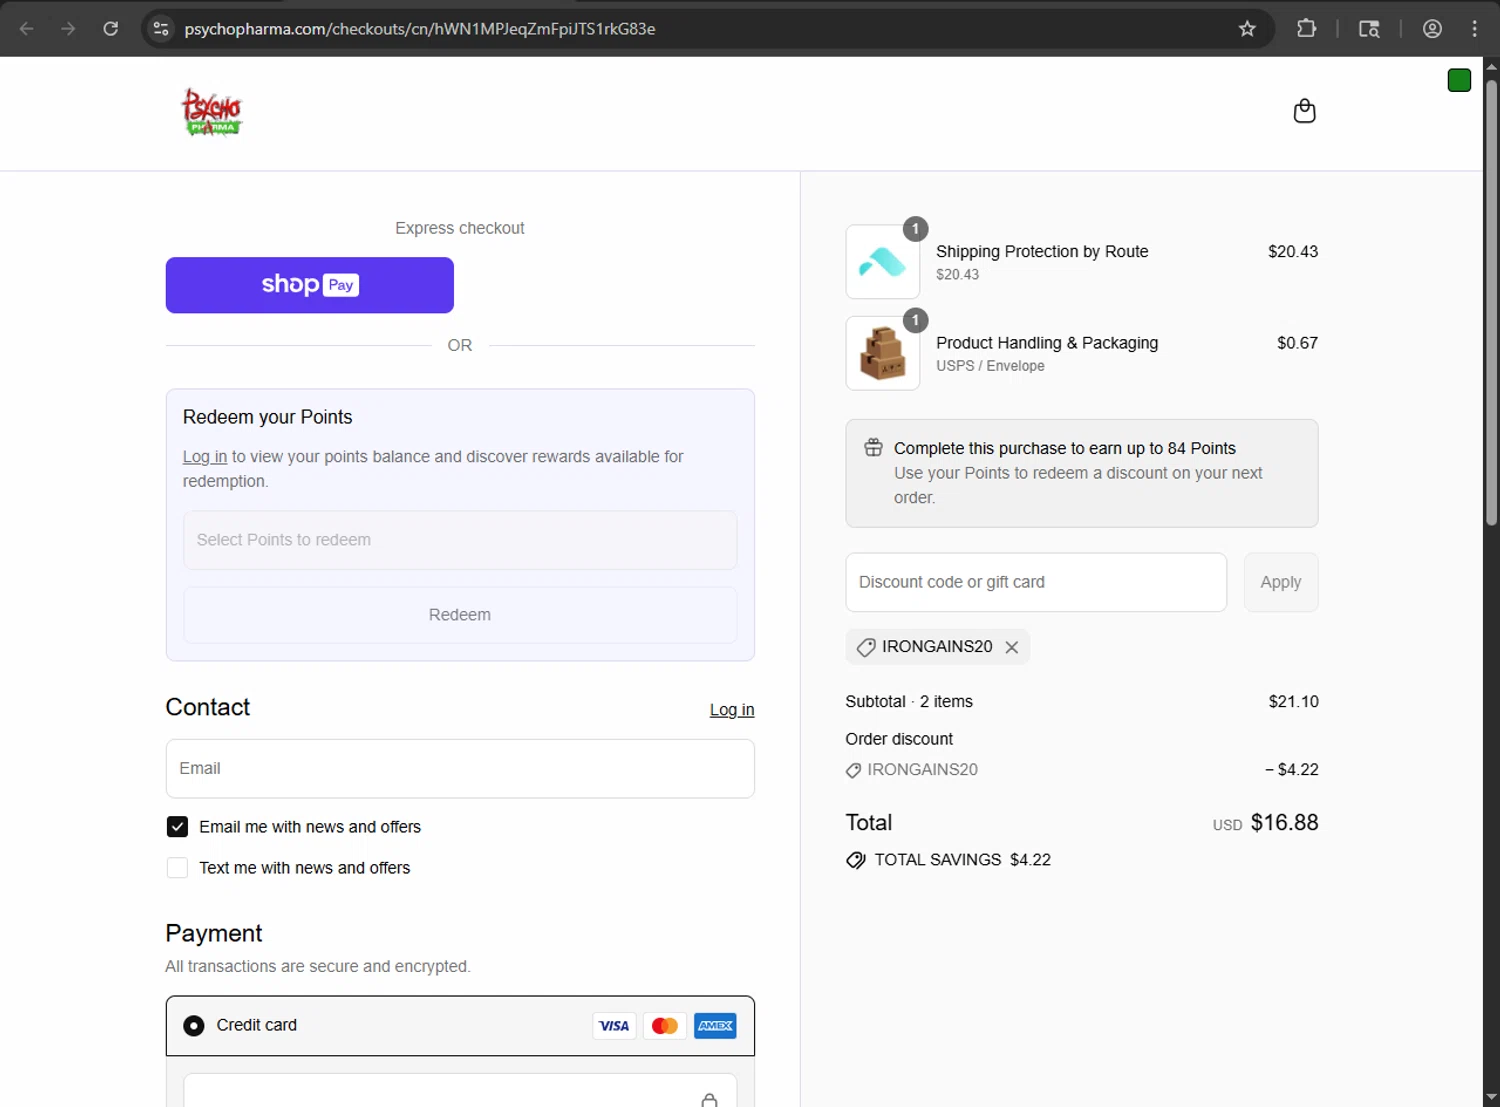
Task: Click the American Express logo
Action: pos(715,1026)
